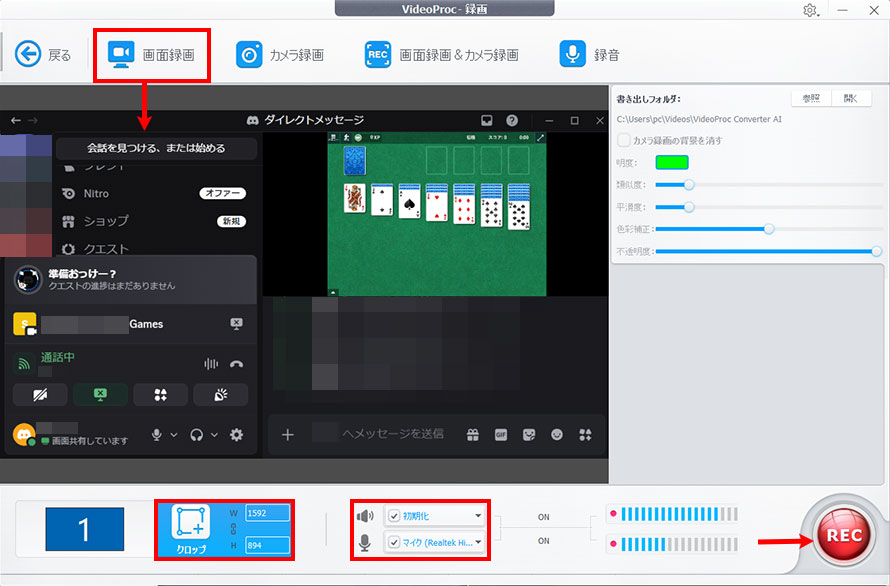Deafen with Discord headphones icon
The width and height of the screenshot is (890, 586).
[196, 435]
